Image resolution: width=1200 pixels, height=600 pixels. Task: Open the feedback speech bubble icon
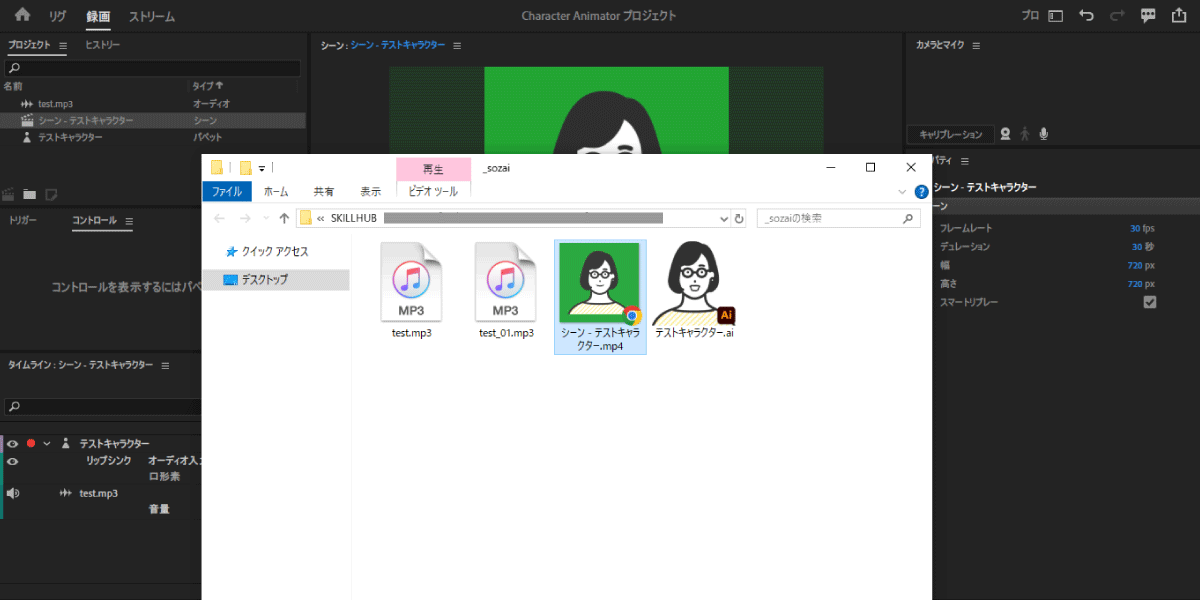point(1148,16)
